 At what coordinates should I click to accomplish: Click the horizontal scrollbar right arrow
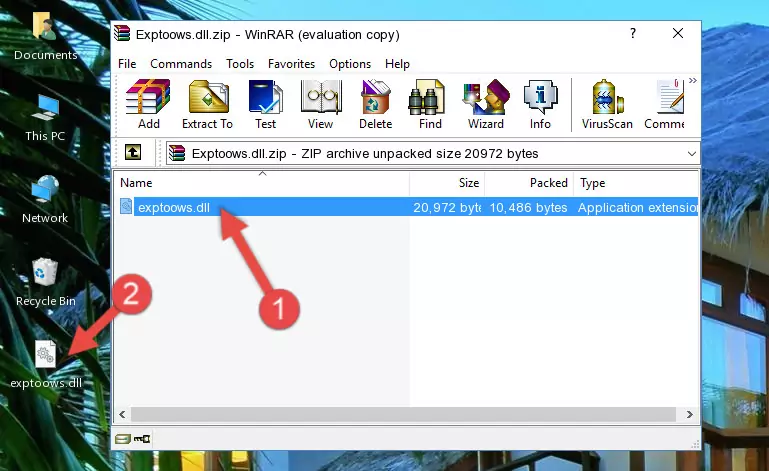(690, 414)
